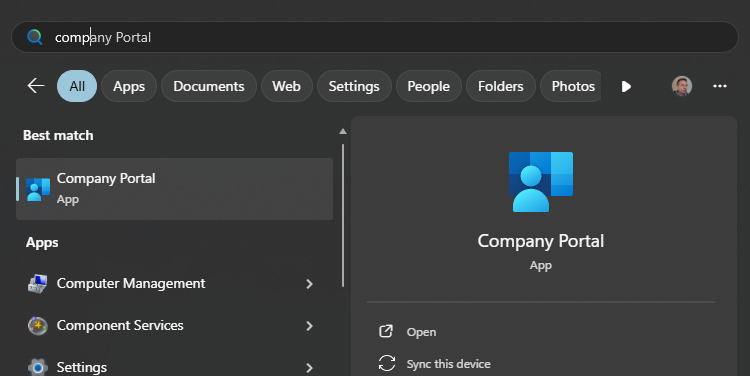Viewport: 750px width, 376px height.
Task: Switch to the Web filter tab
Action: [287, 86]
